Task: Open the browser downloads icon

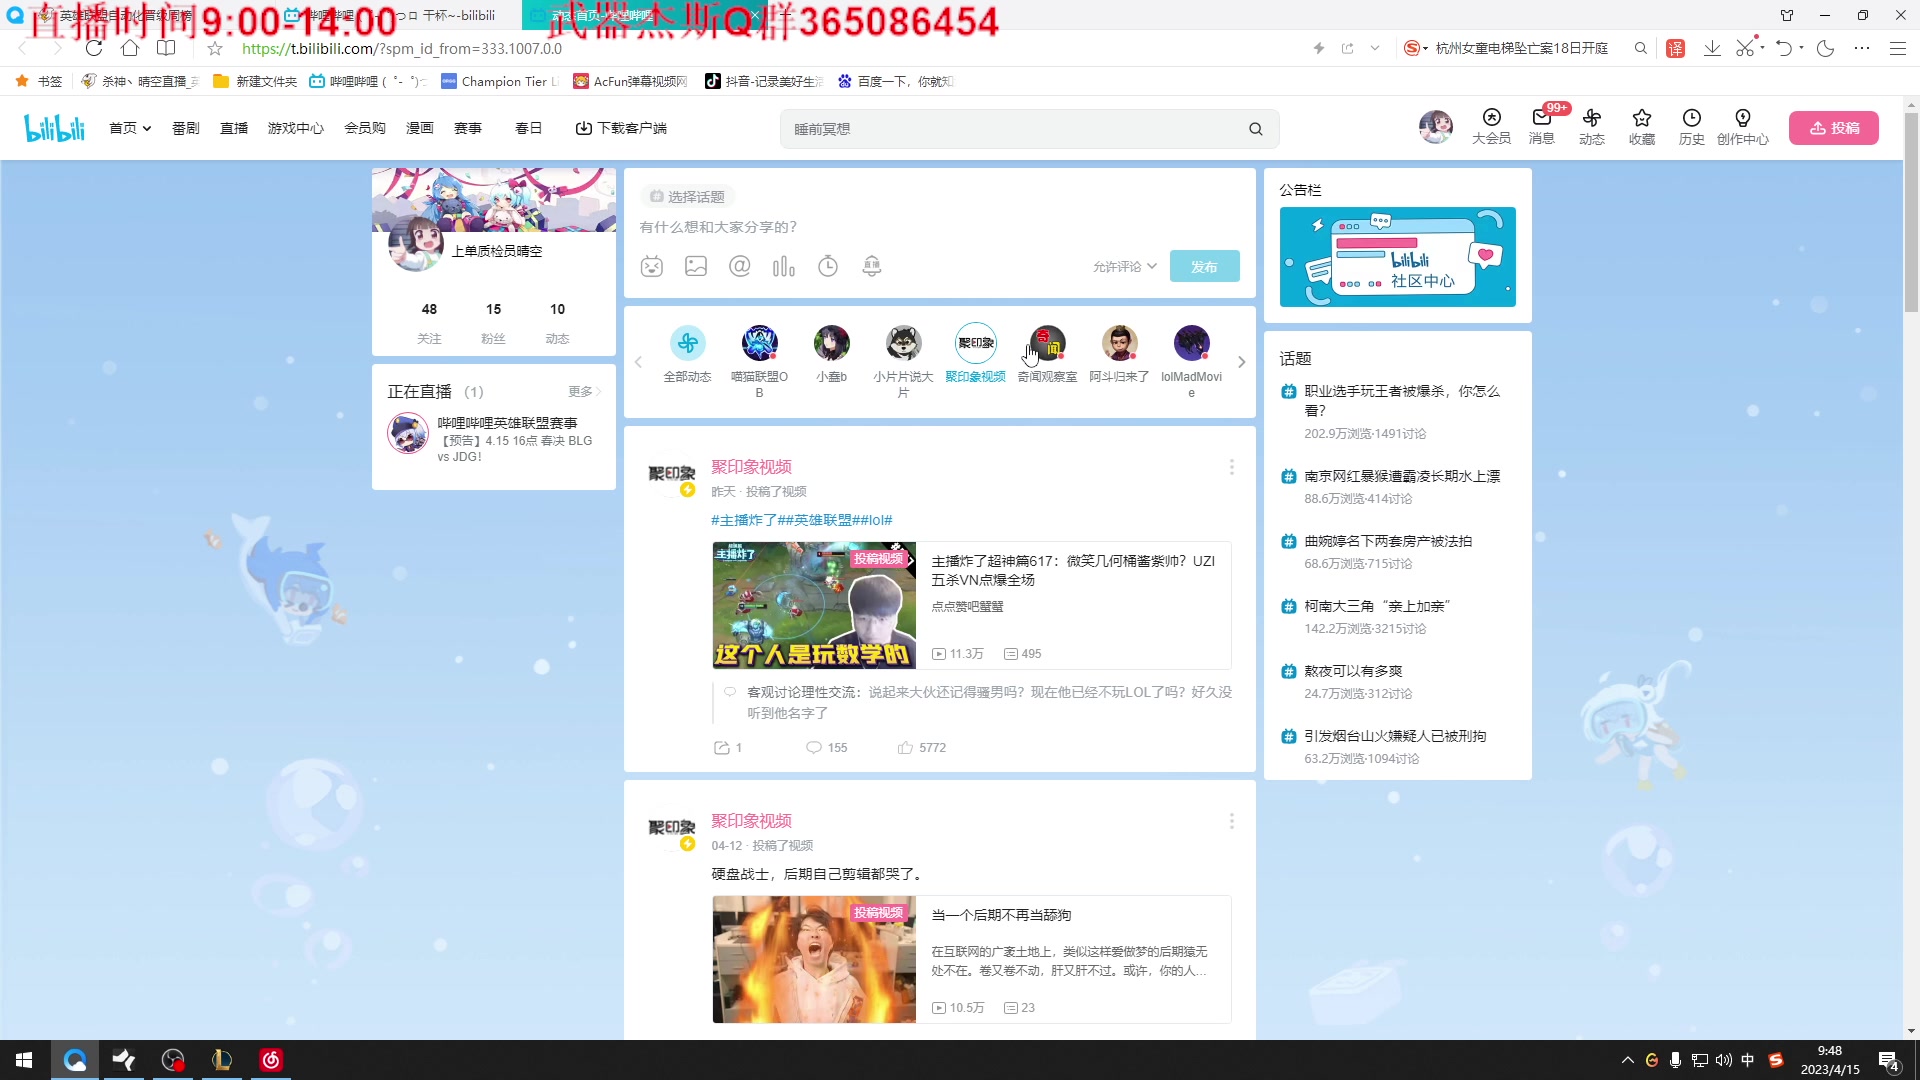Action: 1712,48
